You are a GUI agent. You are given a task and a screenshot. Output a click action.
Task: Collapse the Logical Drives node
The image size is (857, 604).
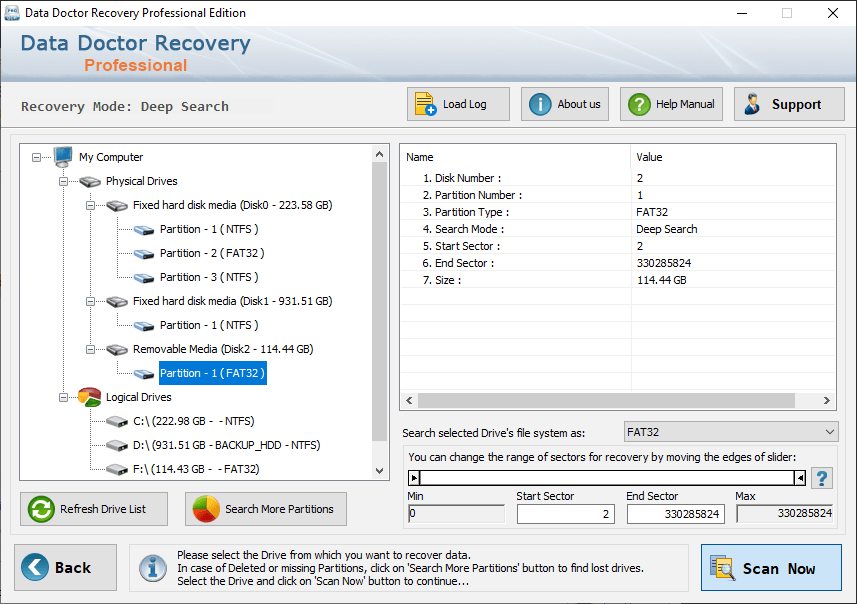63,397
